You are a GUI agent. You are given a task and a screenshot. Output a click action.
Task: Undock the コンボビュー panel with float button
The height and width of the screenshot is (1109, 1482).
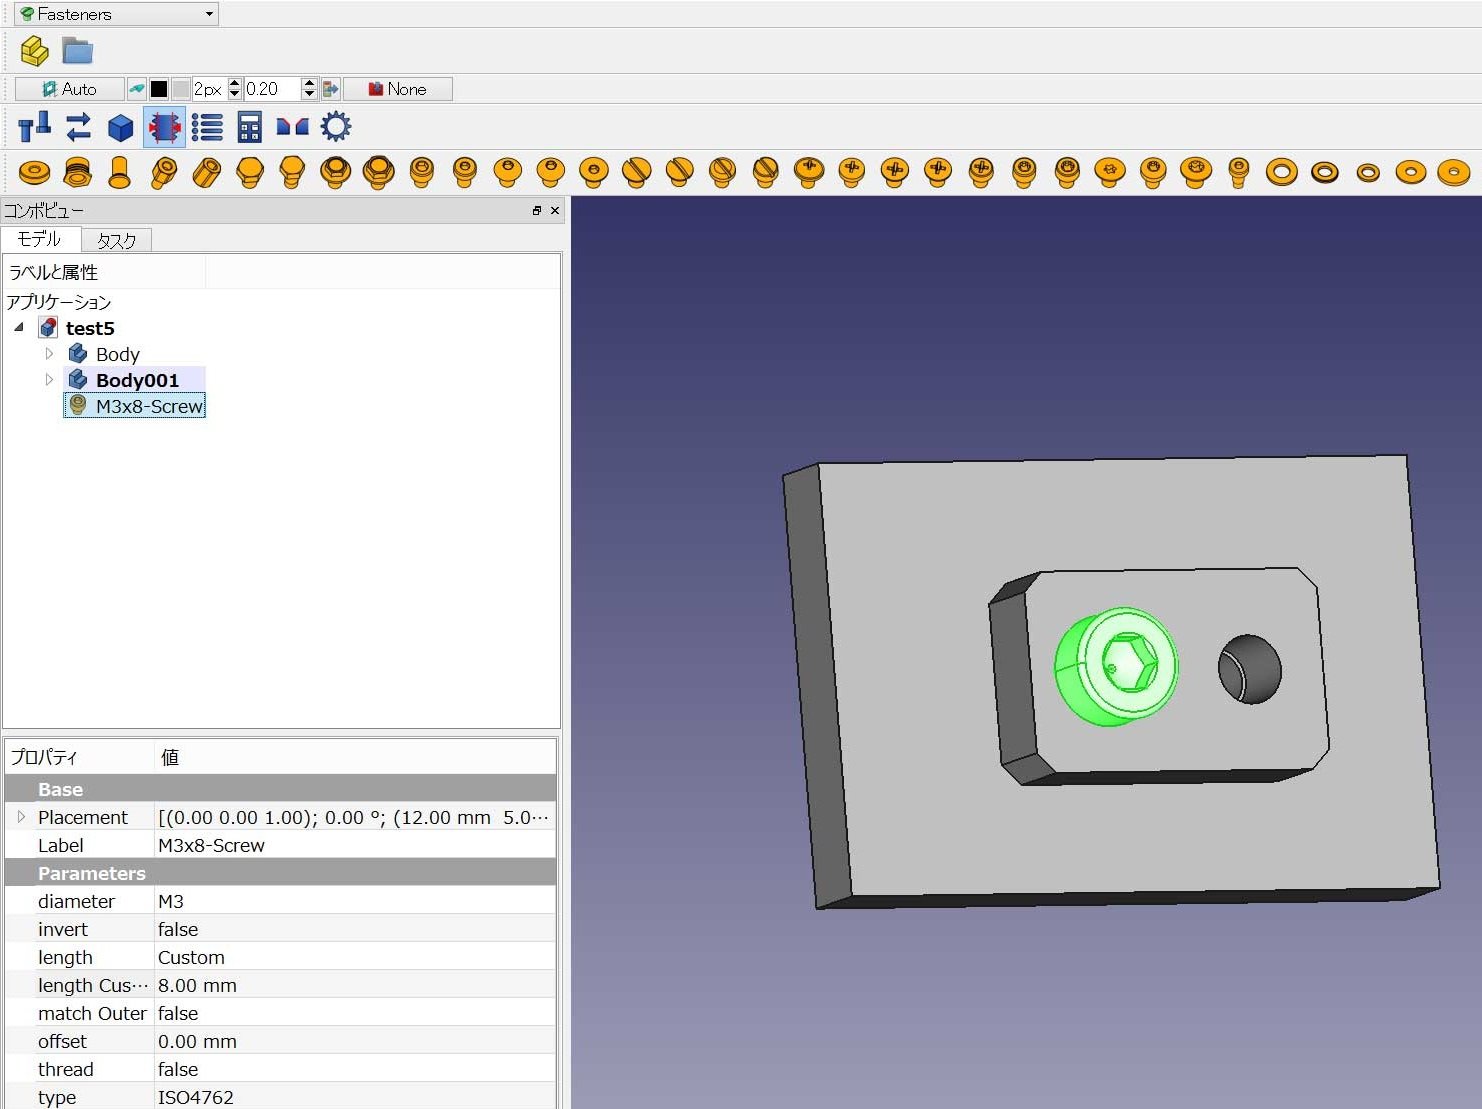pyautogui.click(x=537, y=210)
